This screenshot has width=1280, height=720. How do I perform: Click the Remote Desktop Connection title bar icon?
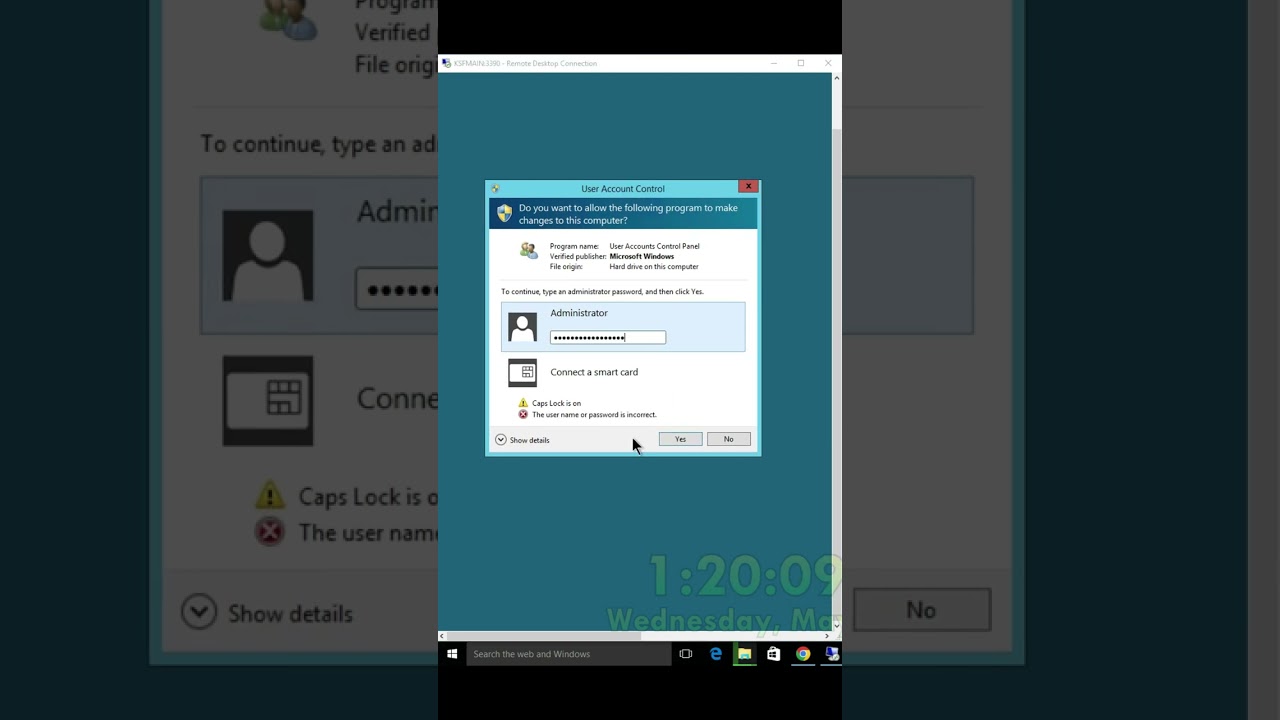(x=446, y=63)
